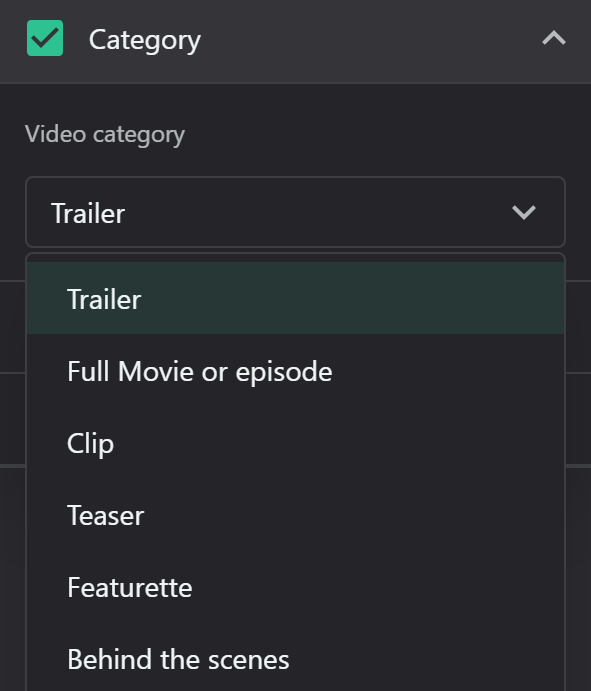
Task: Select the highlighted Trailer option in the list
Action: coord(295,298)
